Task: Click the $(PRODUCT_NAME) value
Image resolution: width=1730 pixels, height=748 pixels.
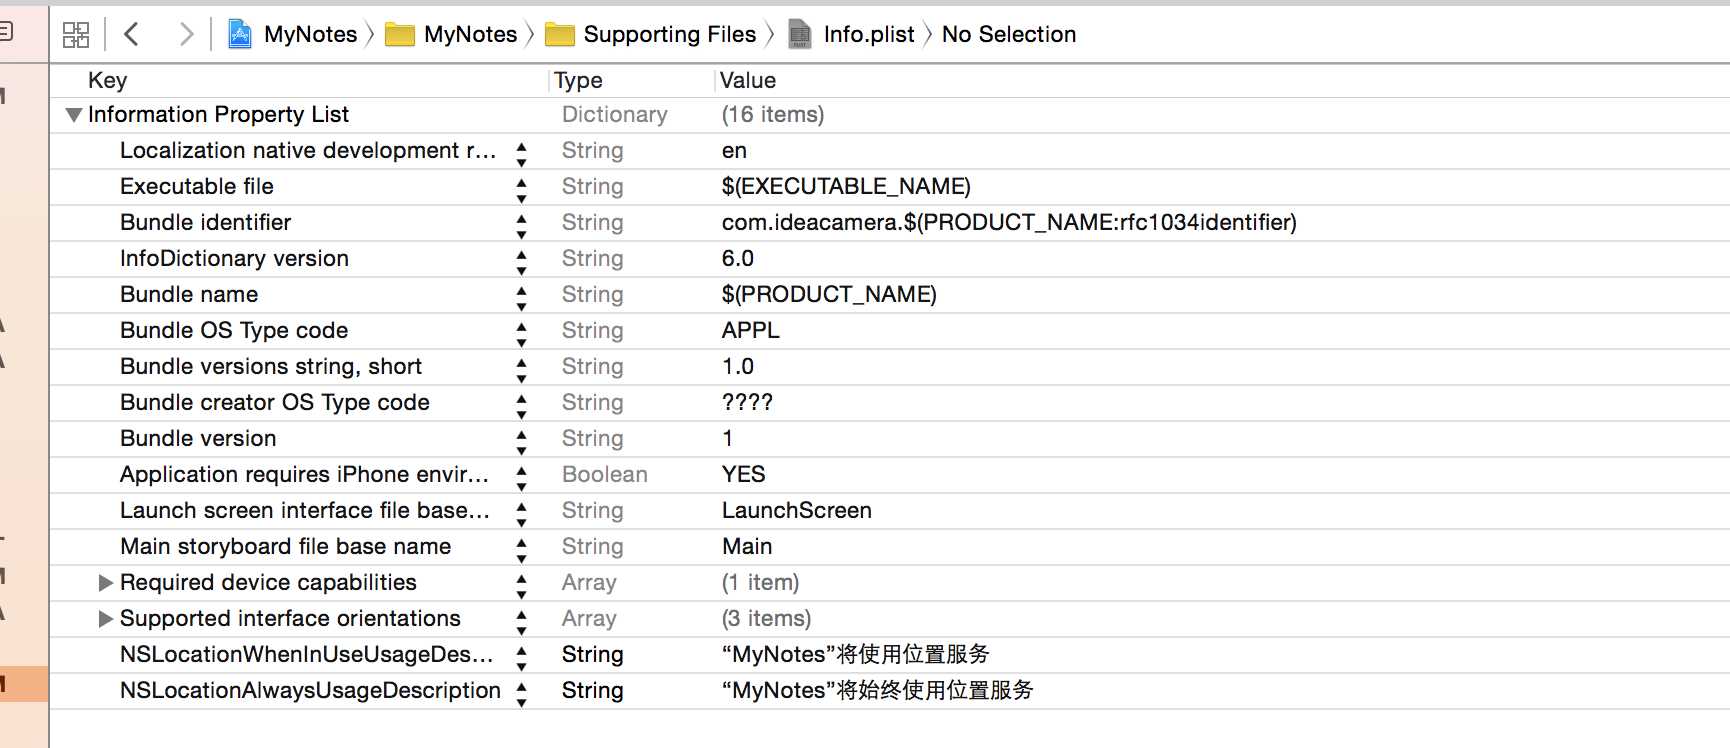Action: click(x=829, y=295)
